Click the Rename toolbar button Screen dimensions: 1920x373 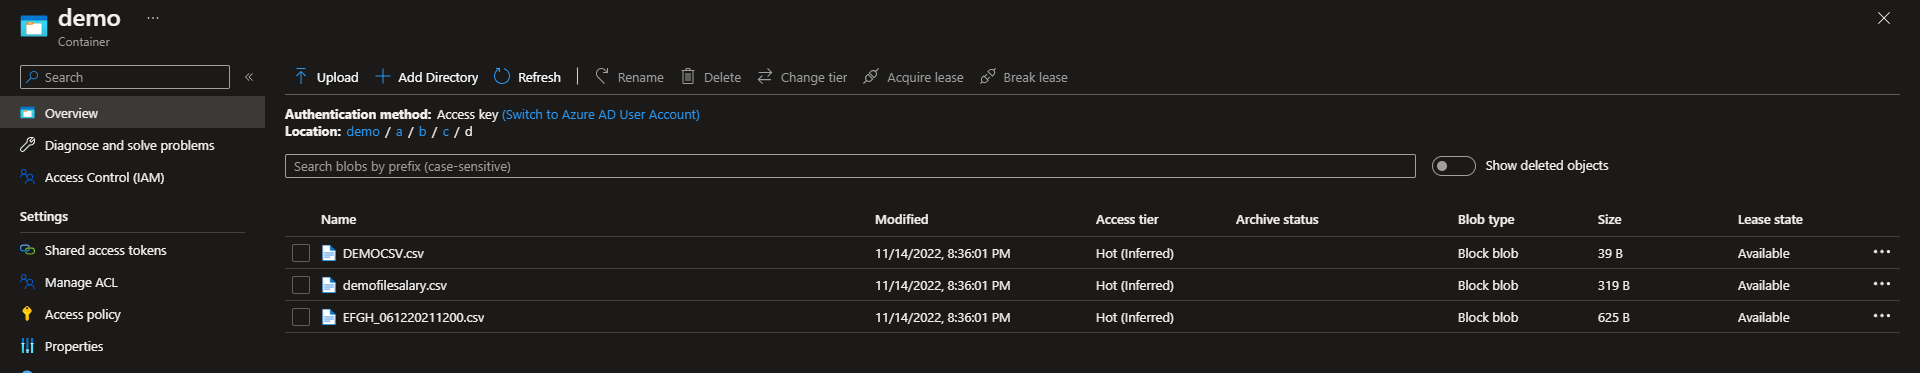tap(630, 77)
